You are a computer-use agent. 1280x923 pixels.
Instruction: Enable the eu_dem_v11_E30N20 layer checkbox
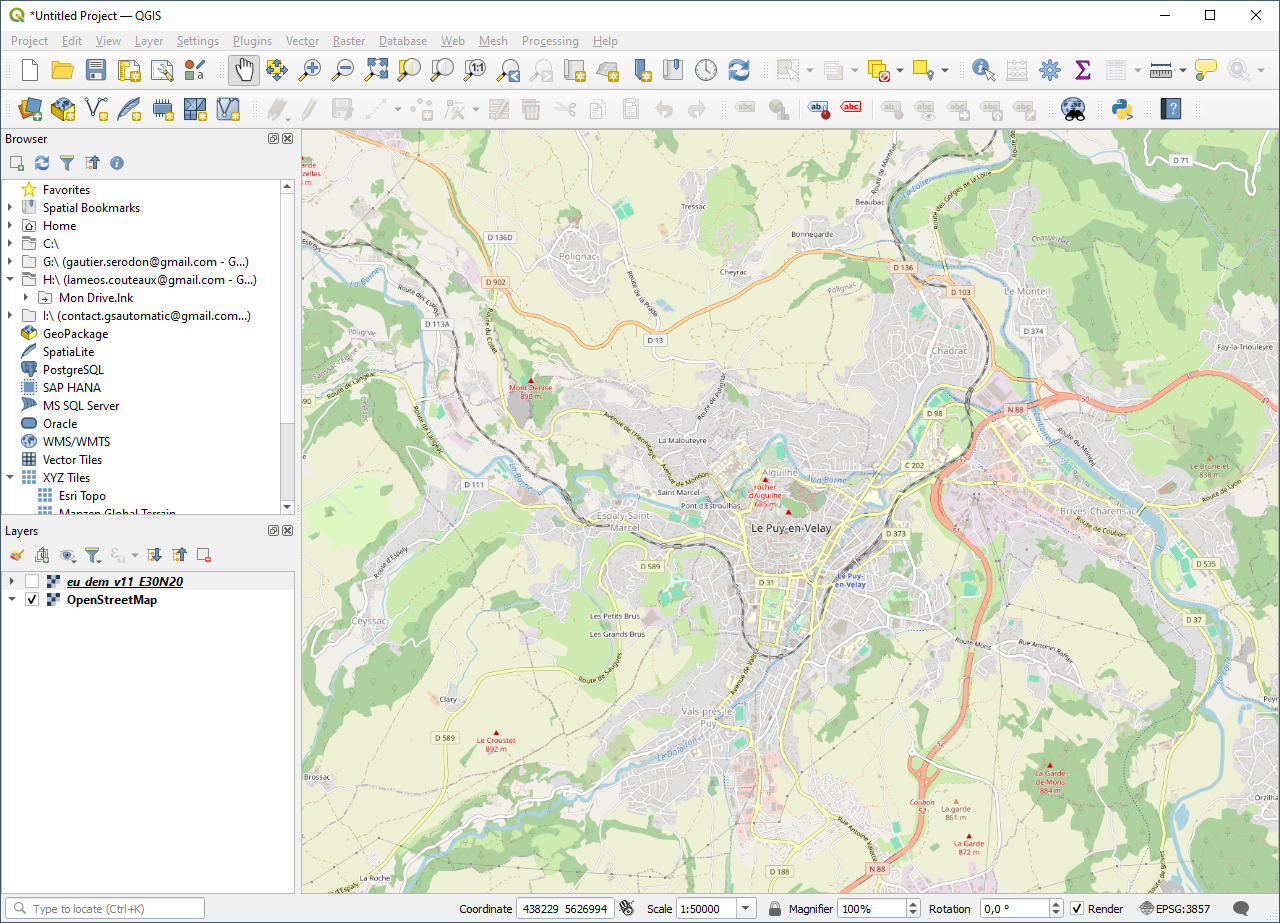32,581
